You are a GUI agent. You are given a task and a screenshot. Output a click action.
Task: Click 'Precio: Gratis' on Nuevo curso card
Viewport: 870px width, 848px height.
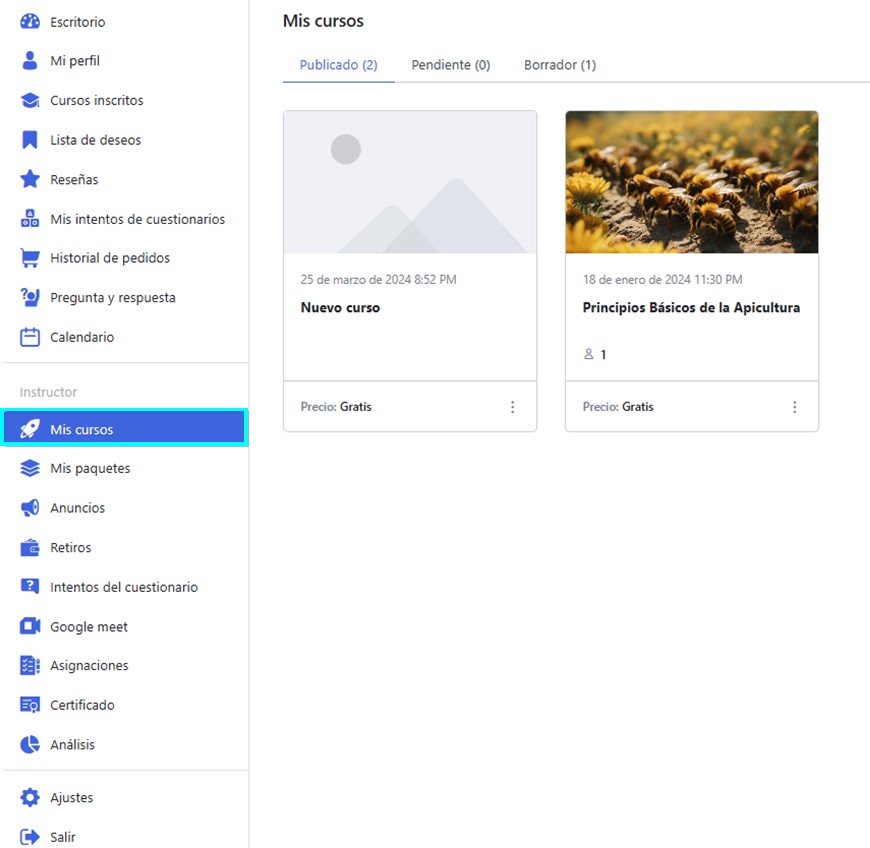[x=336, y=407]
